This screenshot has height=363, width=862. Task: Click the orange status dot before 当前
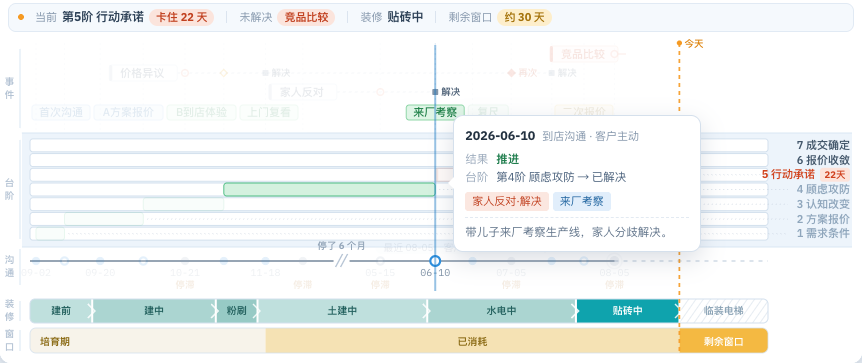(x=21, y=17)
